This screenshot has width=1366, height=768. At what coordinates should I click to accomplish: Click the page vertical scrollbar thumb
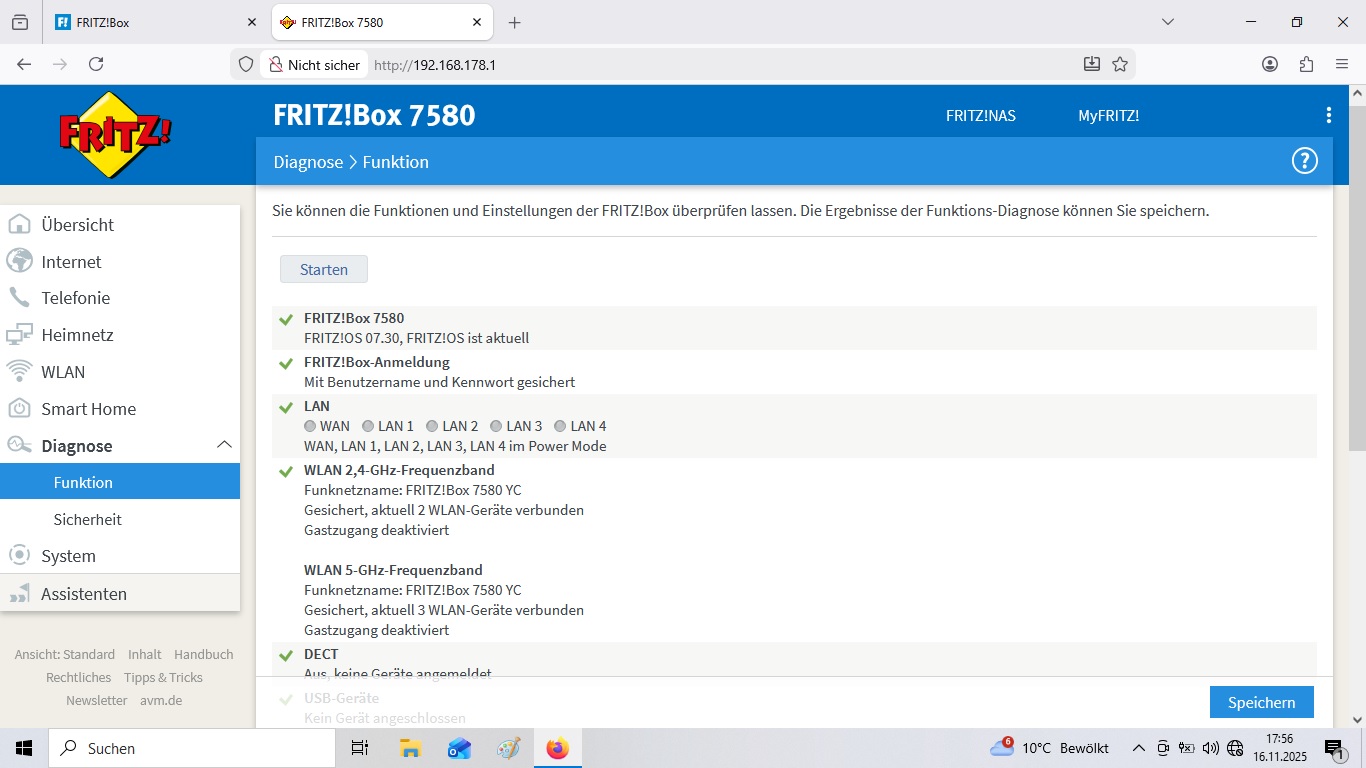[x=1357, y=277]
